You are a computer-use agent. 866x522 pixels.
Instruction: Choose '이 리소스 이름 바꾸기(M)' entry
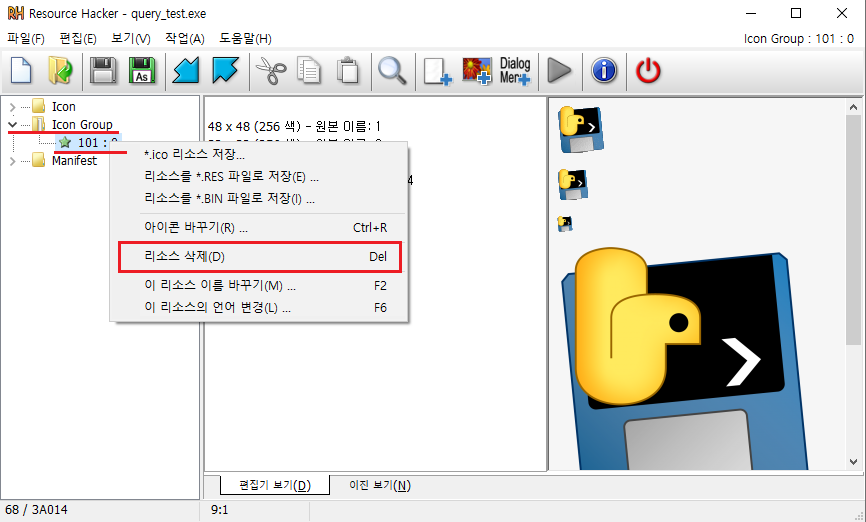[259, 286]
